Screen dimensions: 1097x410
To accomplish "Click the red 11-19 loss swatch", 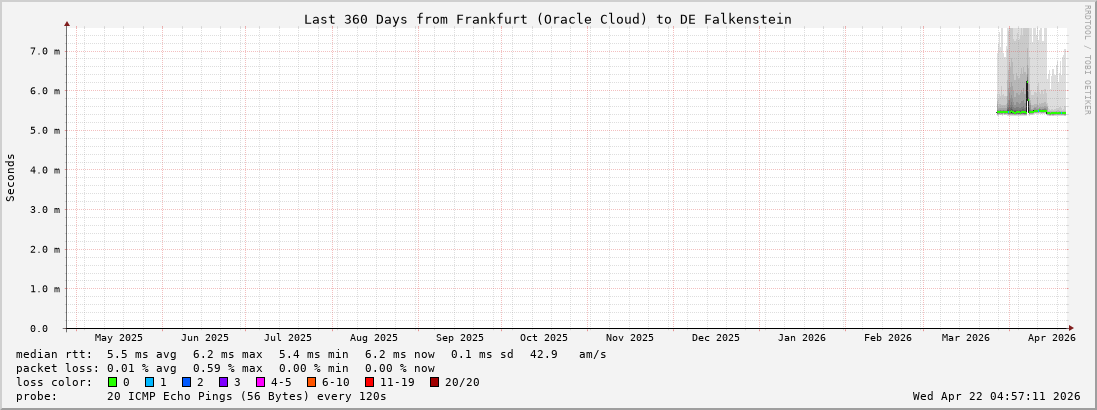I will (370, 382).
